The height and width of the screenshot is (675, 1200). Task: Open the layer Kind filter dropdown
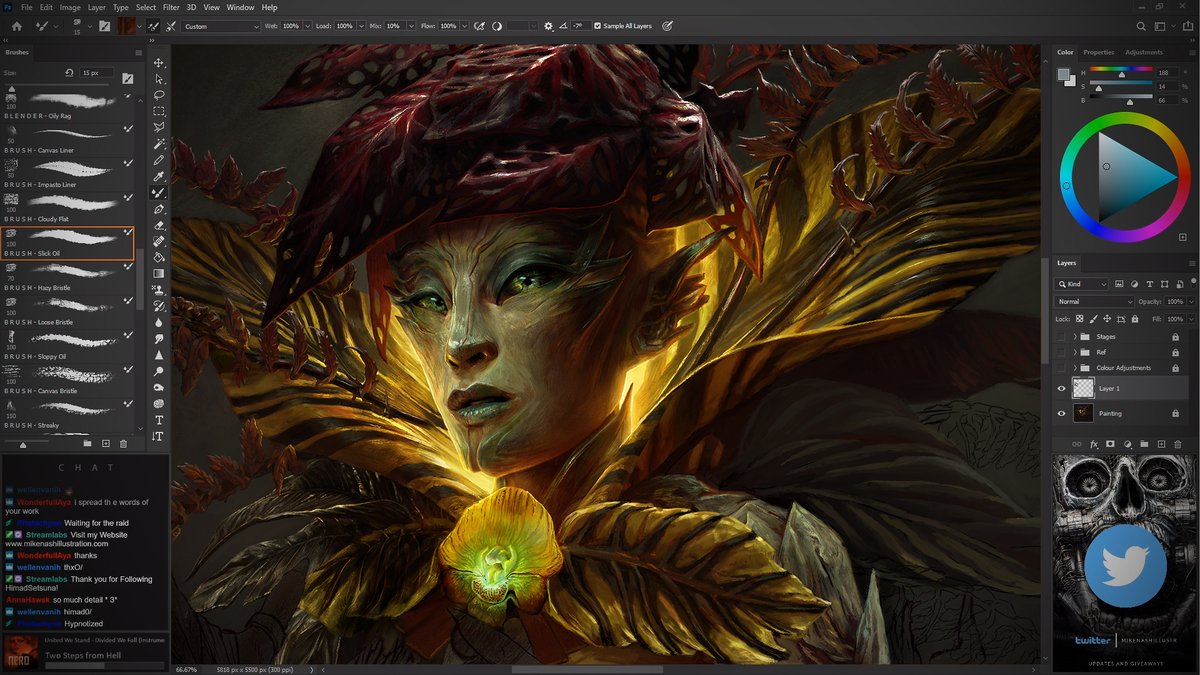(x=1083, y=284)
